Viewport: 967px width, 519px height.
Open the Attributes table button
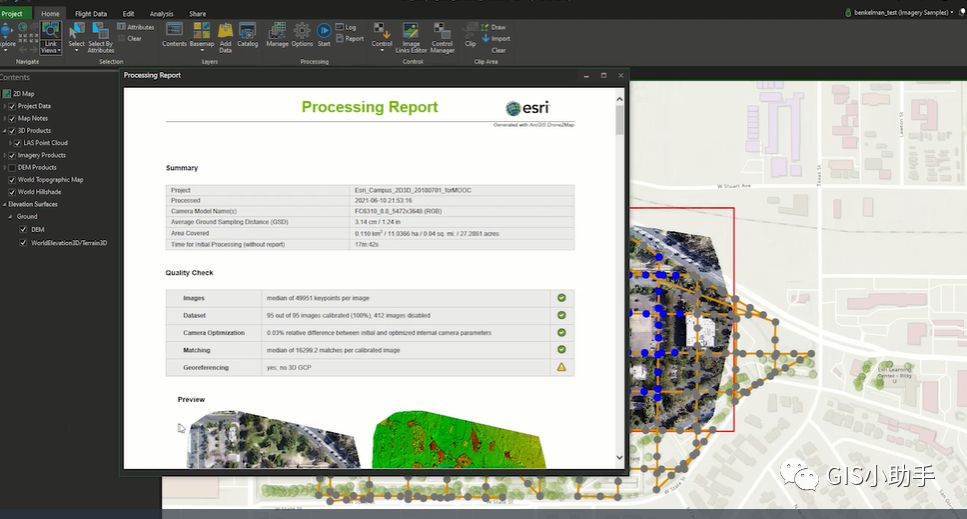[136, 27]
